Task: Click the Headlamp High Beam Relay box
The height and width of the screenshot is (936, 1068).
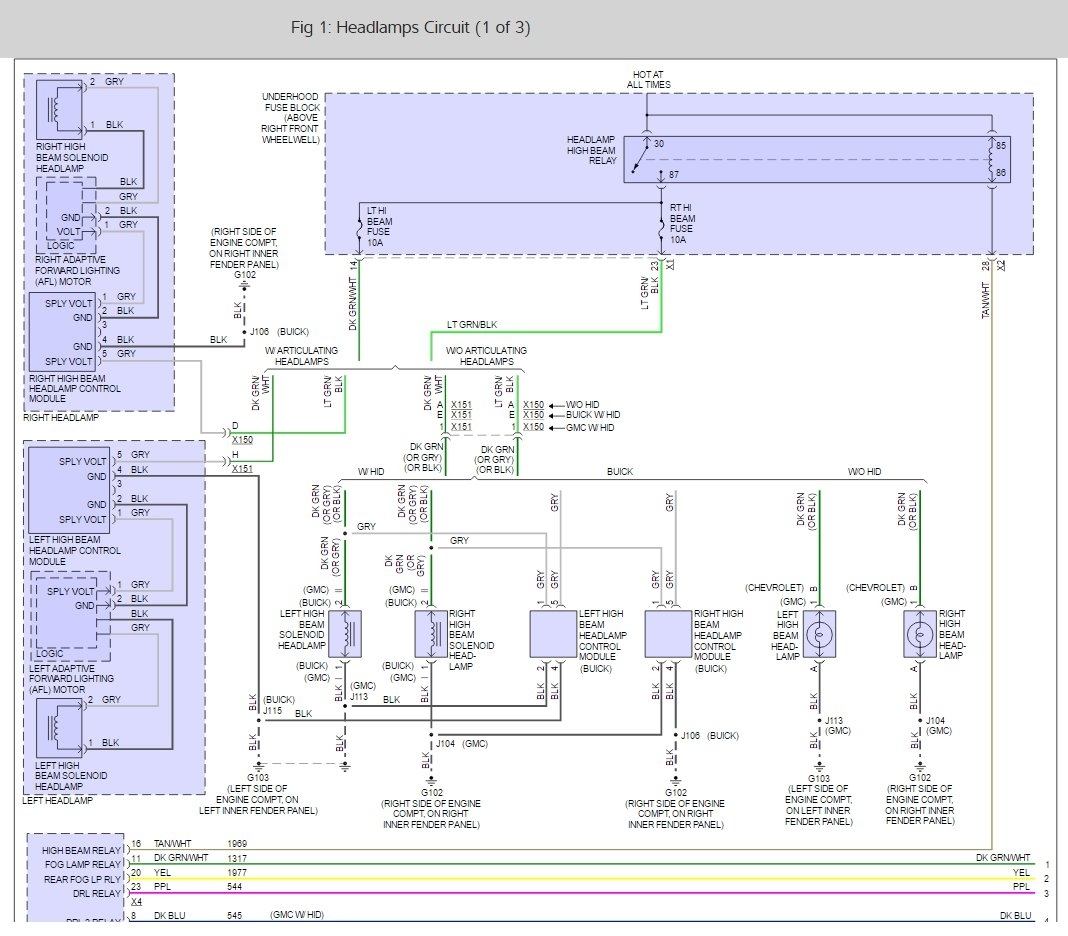Action: 816,159
